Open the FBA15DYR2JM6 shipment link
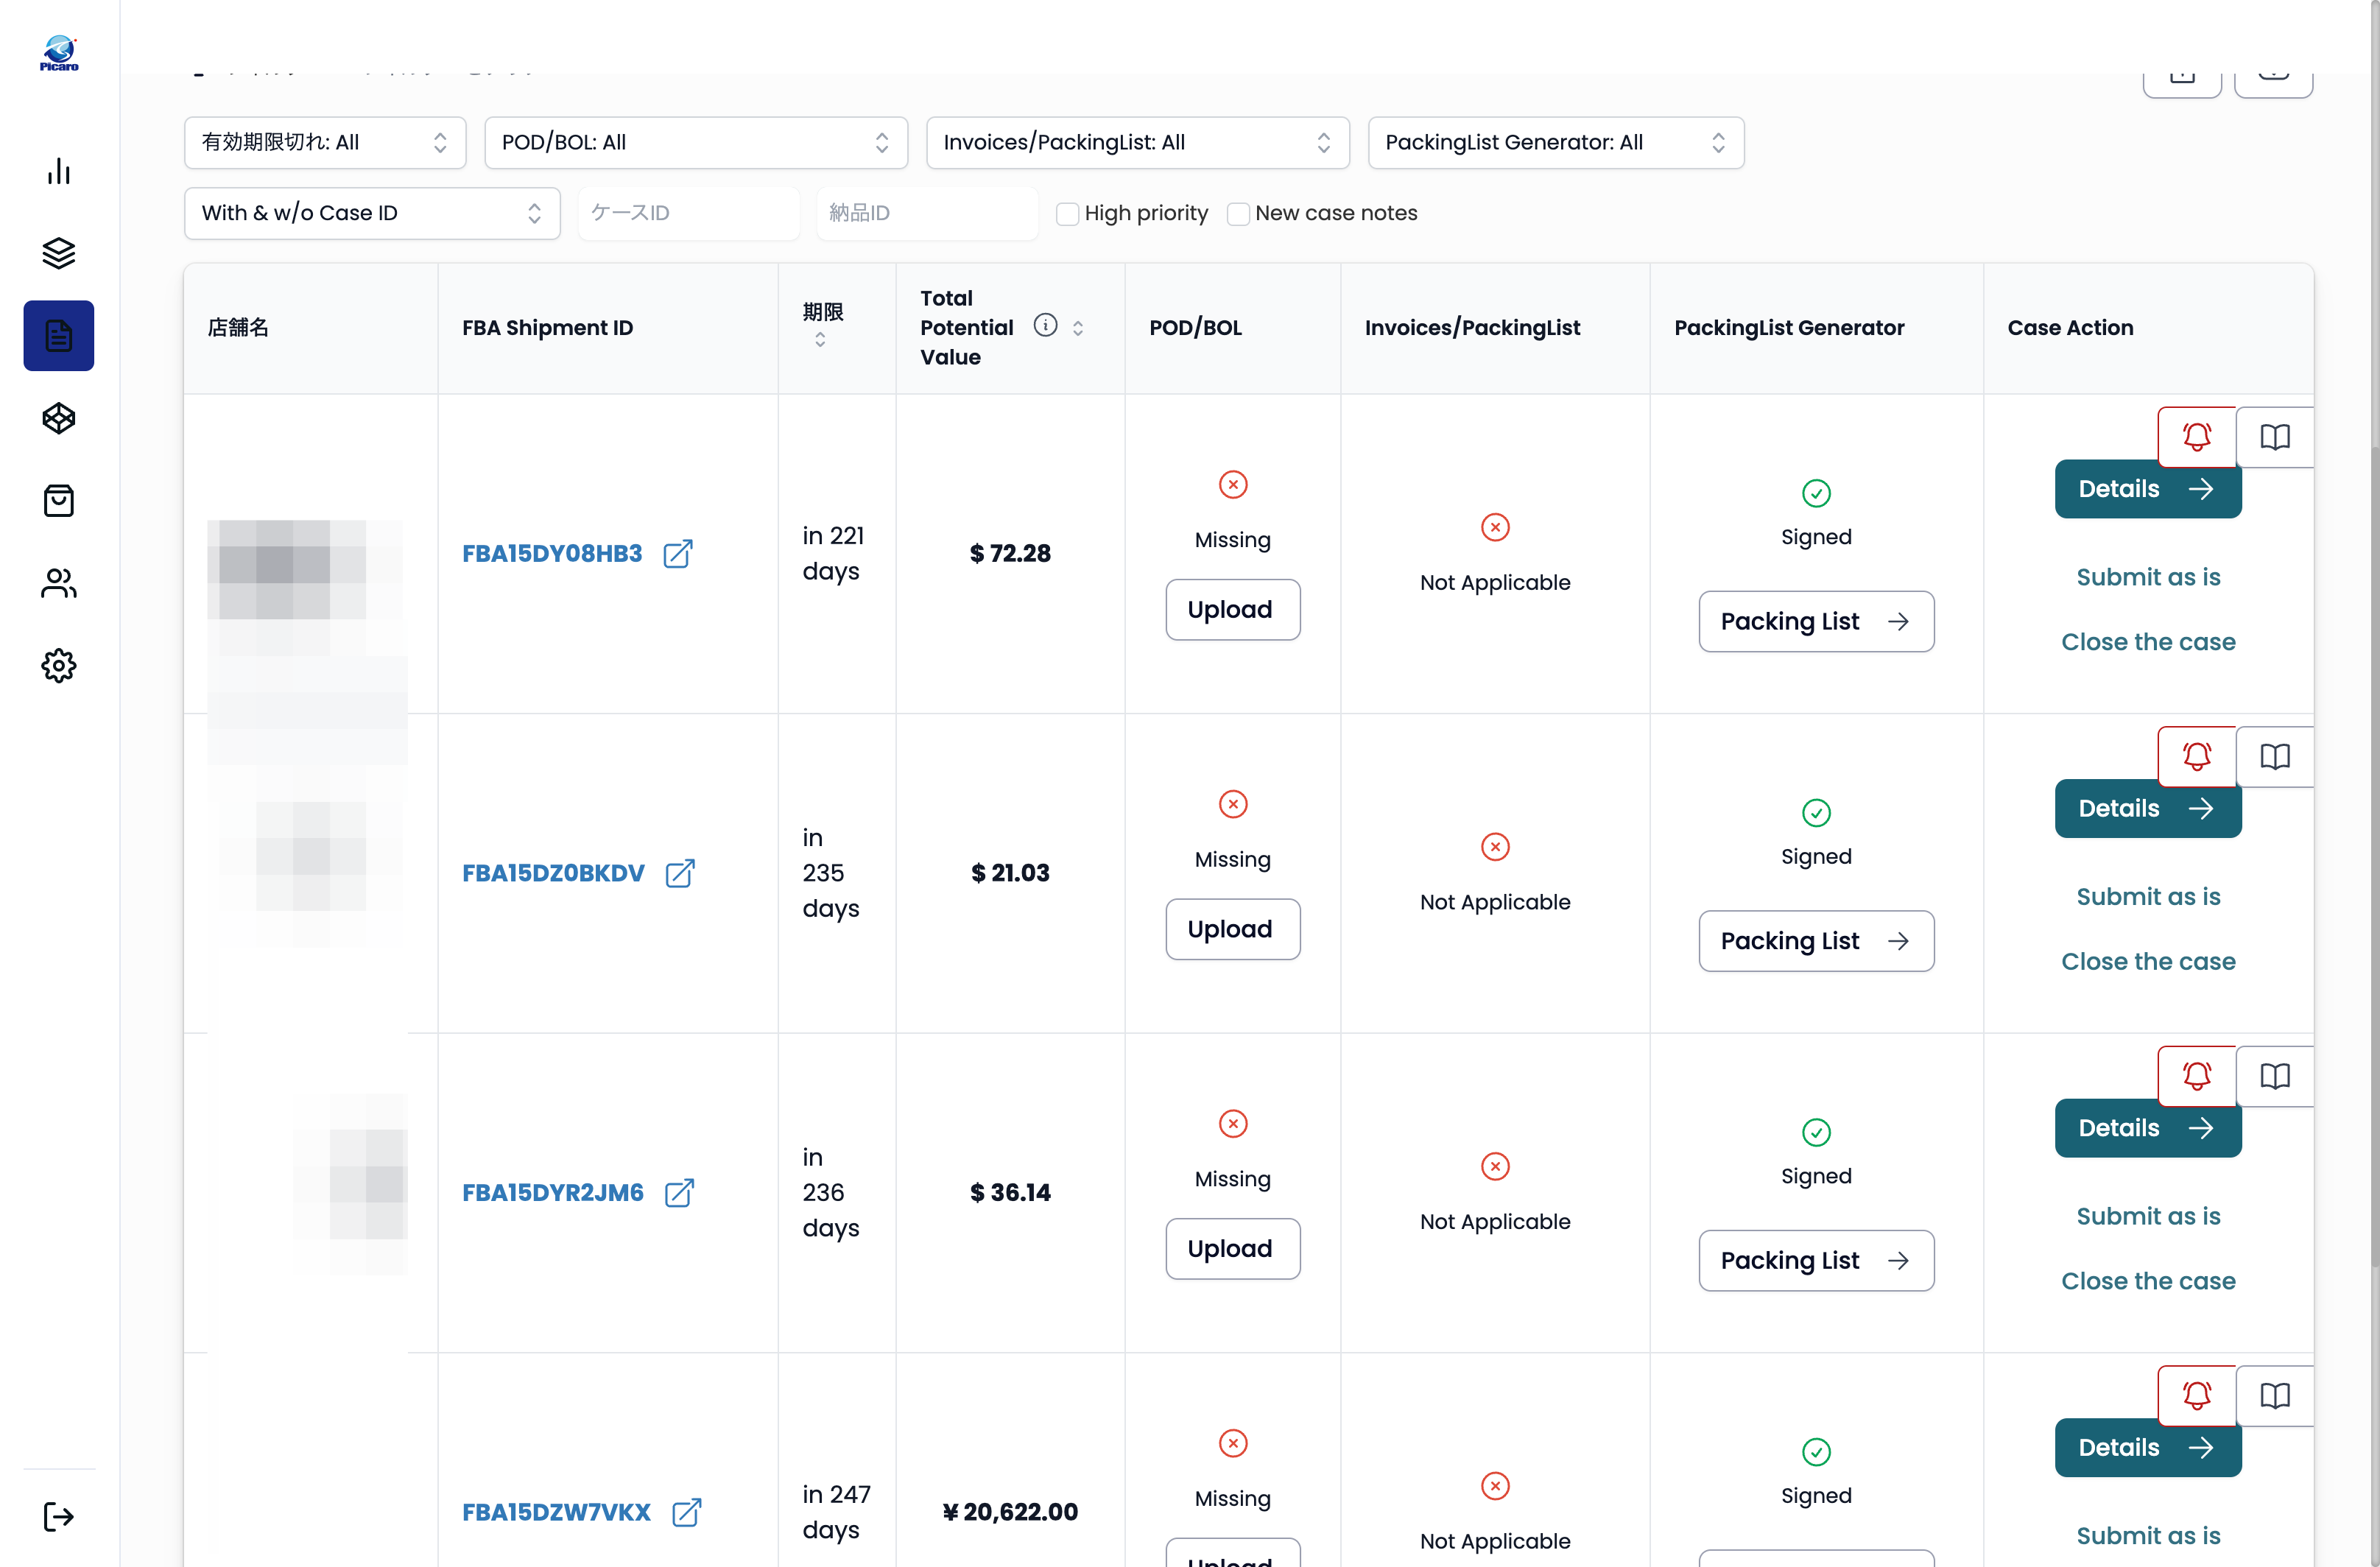This screenshot has width=2380, height=1567. (x=553, y=1192)
